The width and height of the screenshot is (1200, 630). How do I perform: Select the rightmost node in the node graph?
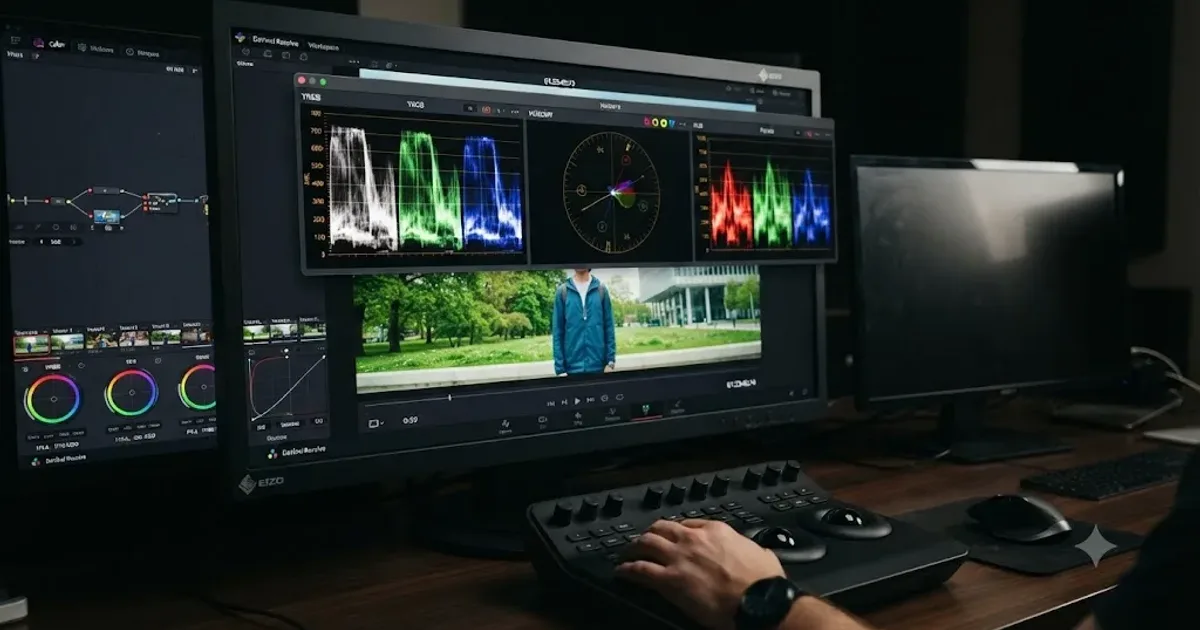162,203
